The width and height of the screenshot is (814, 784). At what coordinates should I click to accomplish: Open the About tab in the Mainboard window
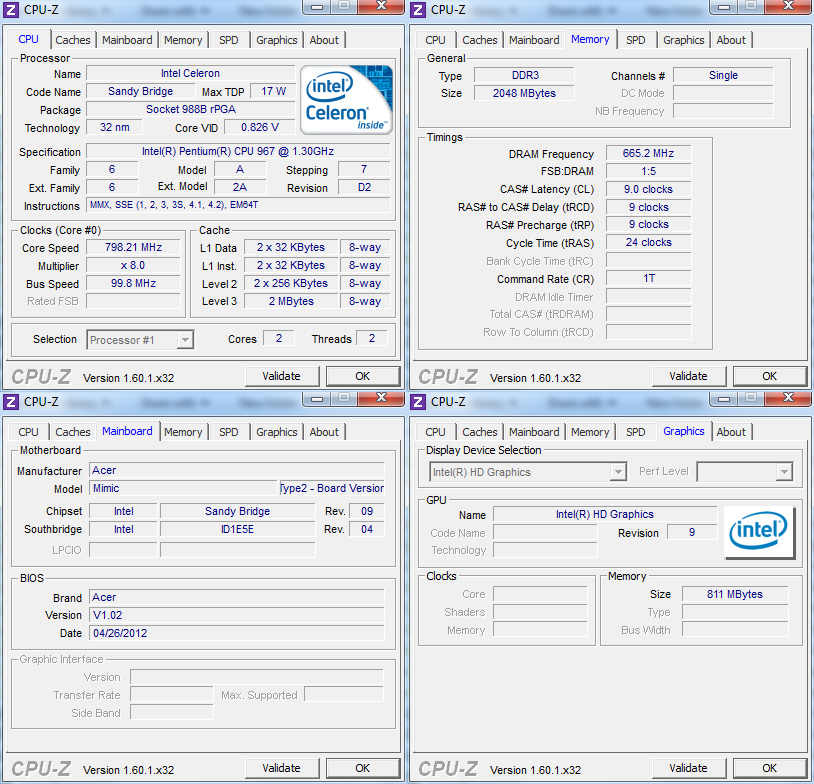click(x=324, y=432)
